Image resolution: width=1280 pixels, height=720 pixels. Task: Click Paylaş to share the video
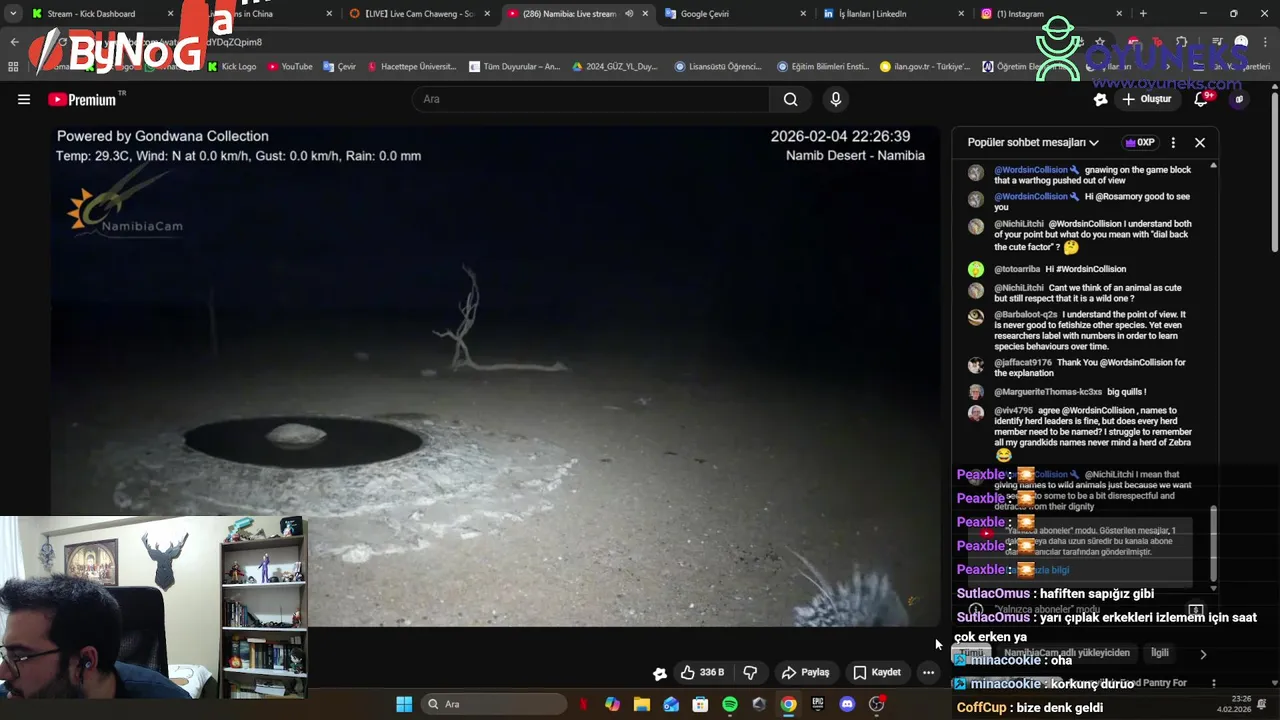pos(805,672)
